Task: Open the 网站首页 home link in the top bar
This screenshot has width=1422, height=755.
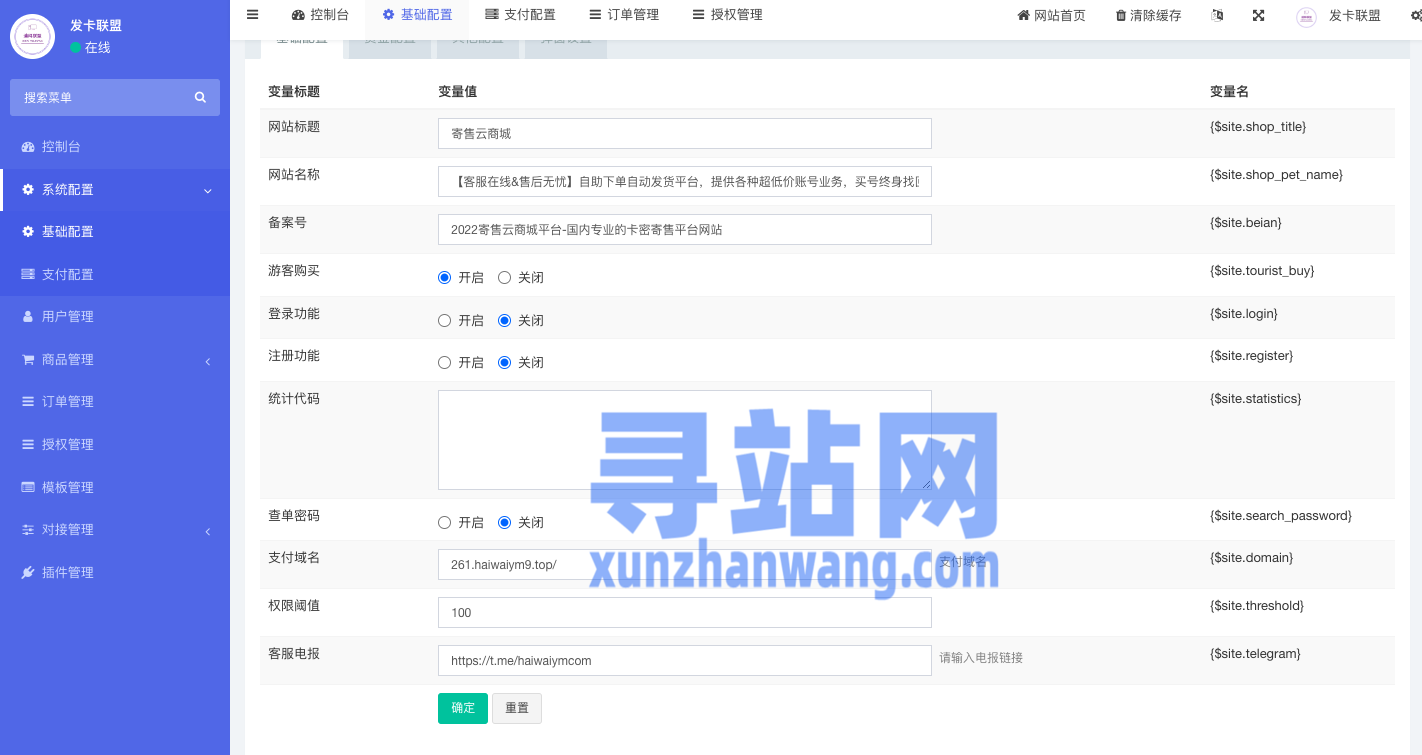Action: [1051, 15]
